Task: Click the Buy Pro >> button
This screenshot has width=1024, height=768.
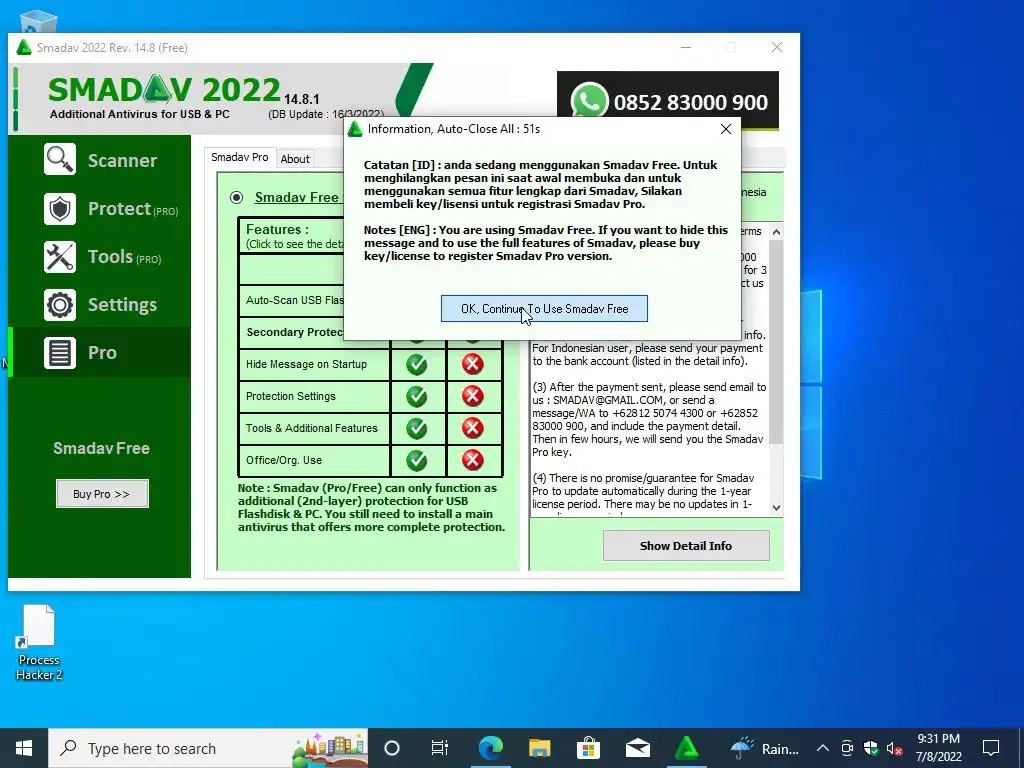Action: [102, 494]
